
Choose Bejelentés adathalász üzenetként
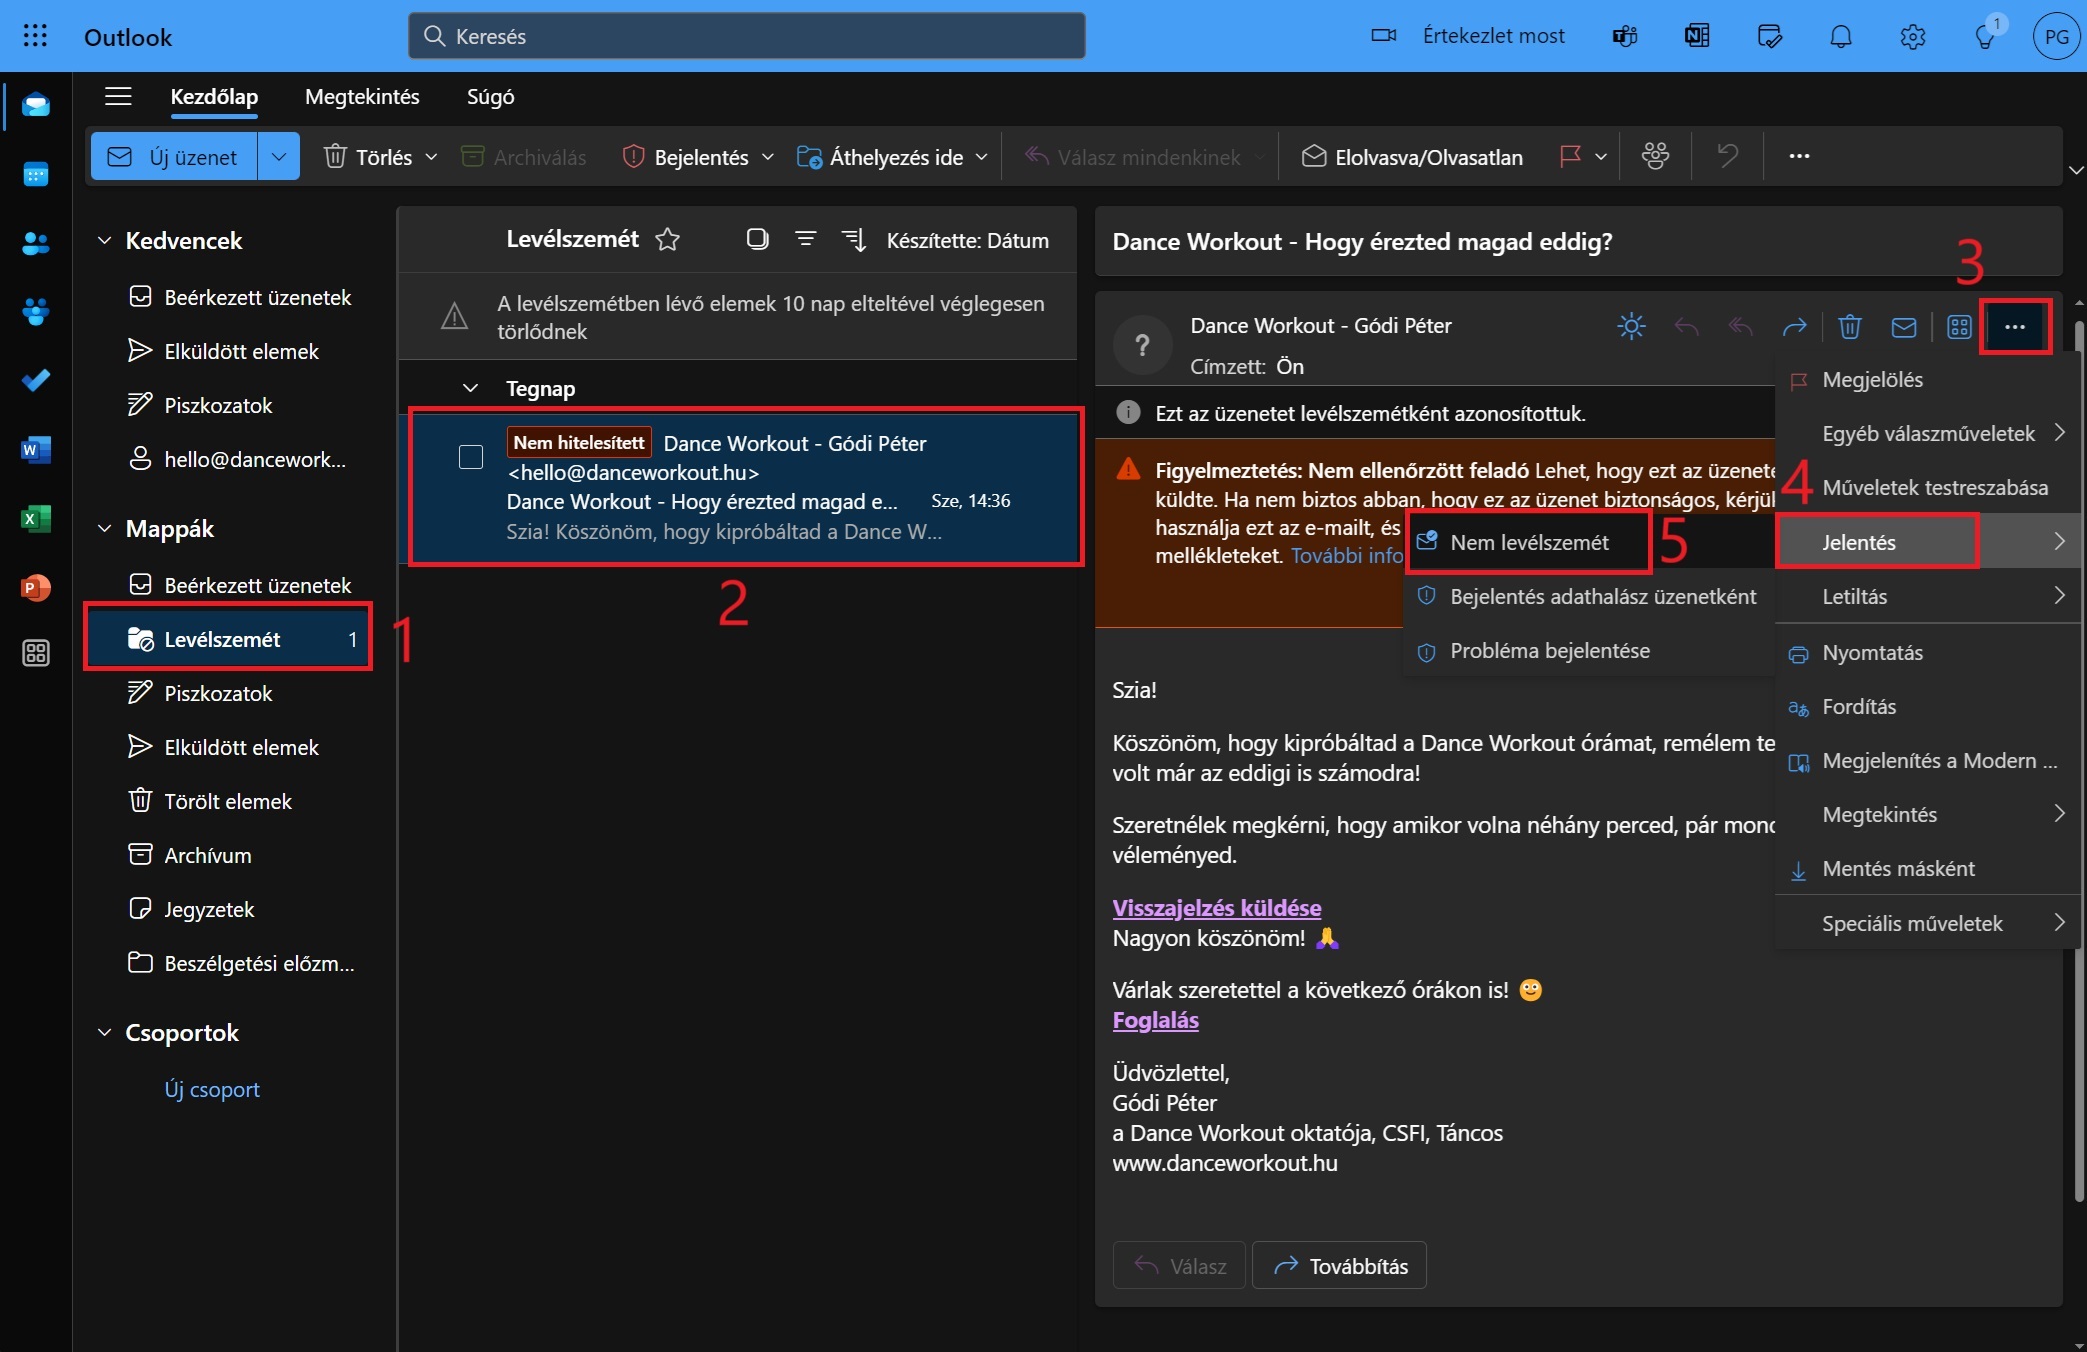pyautogui.click(x=1590, y=596)
